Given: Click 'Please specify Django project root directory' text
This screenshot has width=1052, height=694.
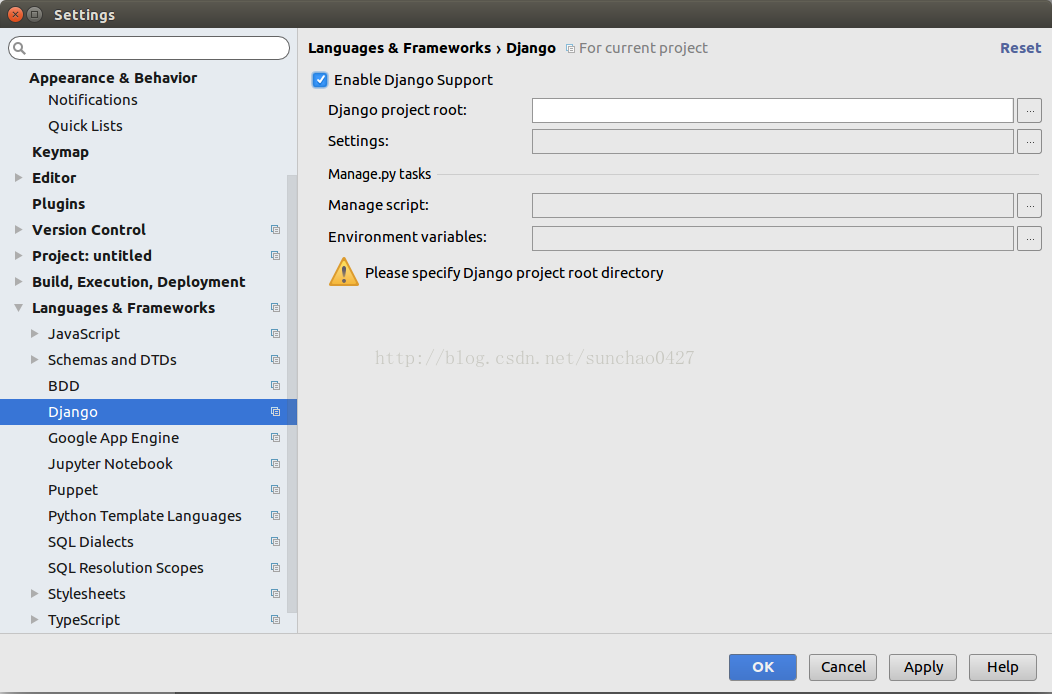Looking at the screenshot, I should pyautogui.click(x=514, y=273).
